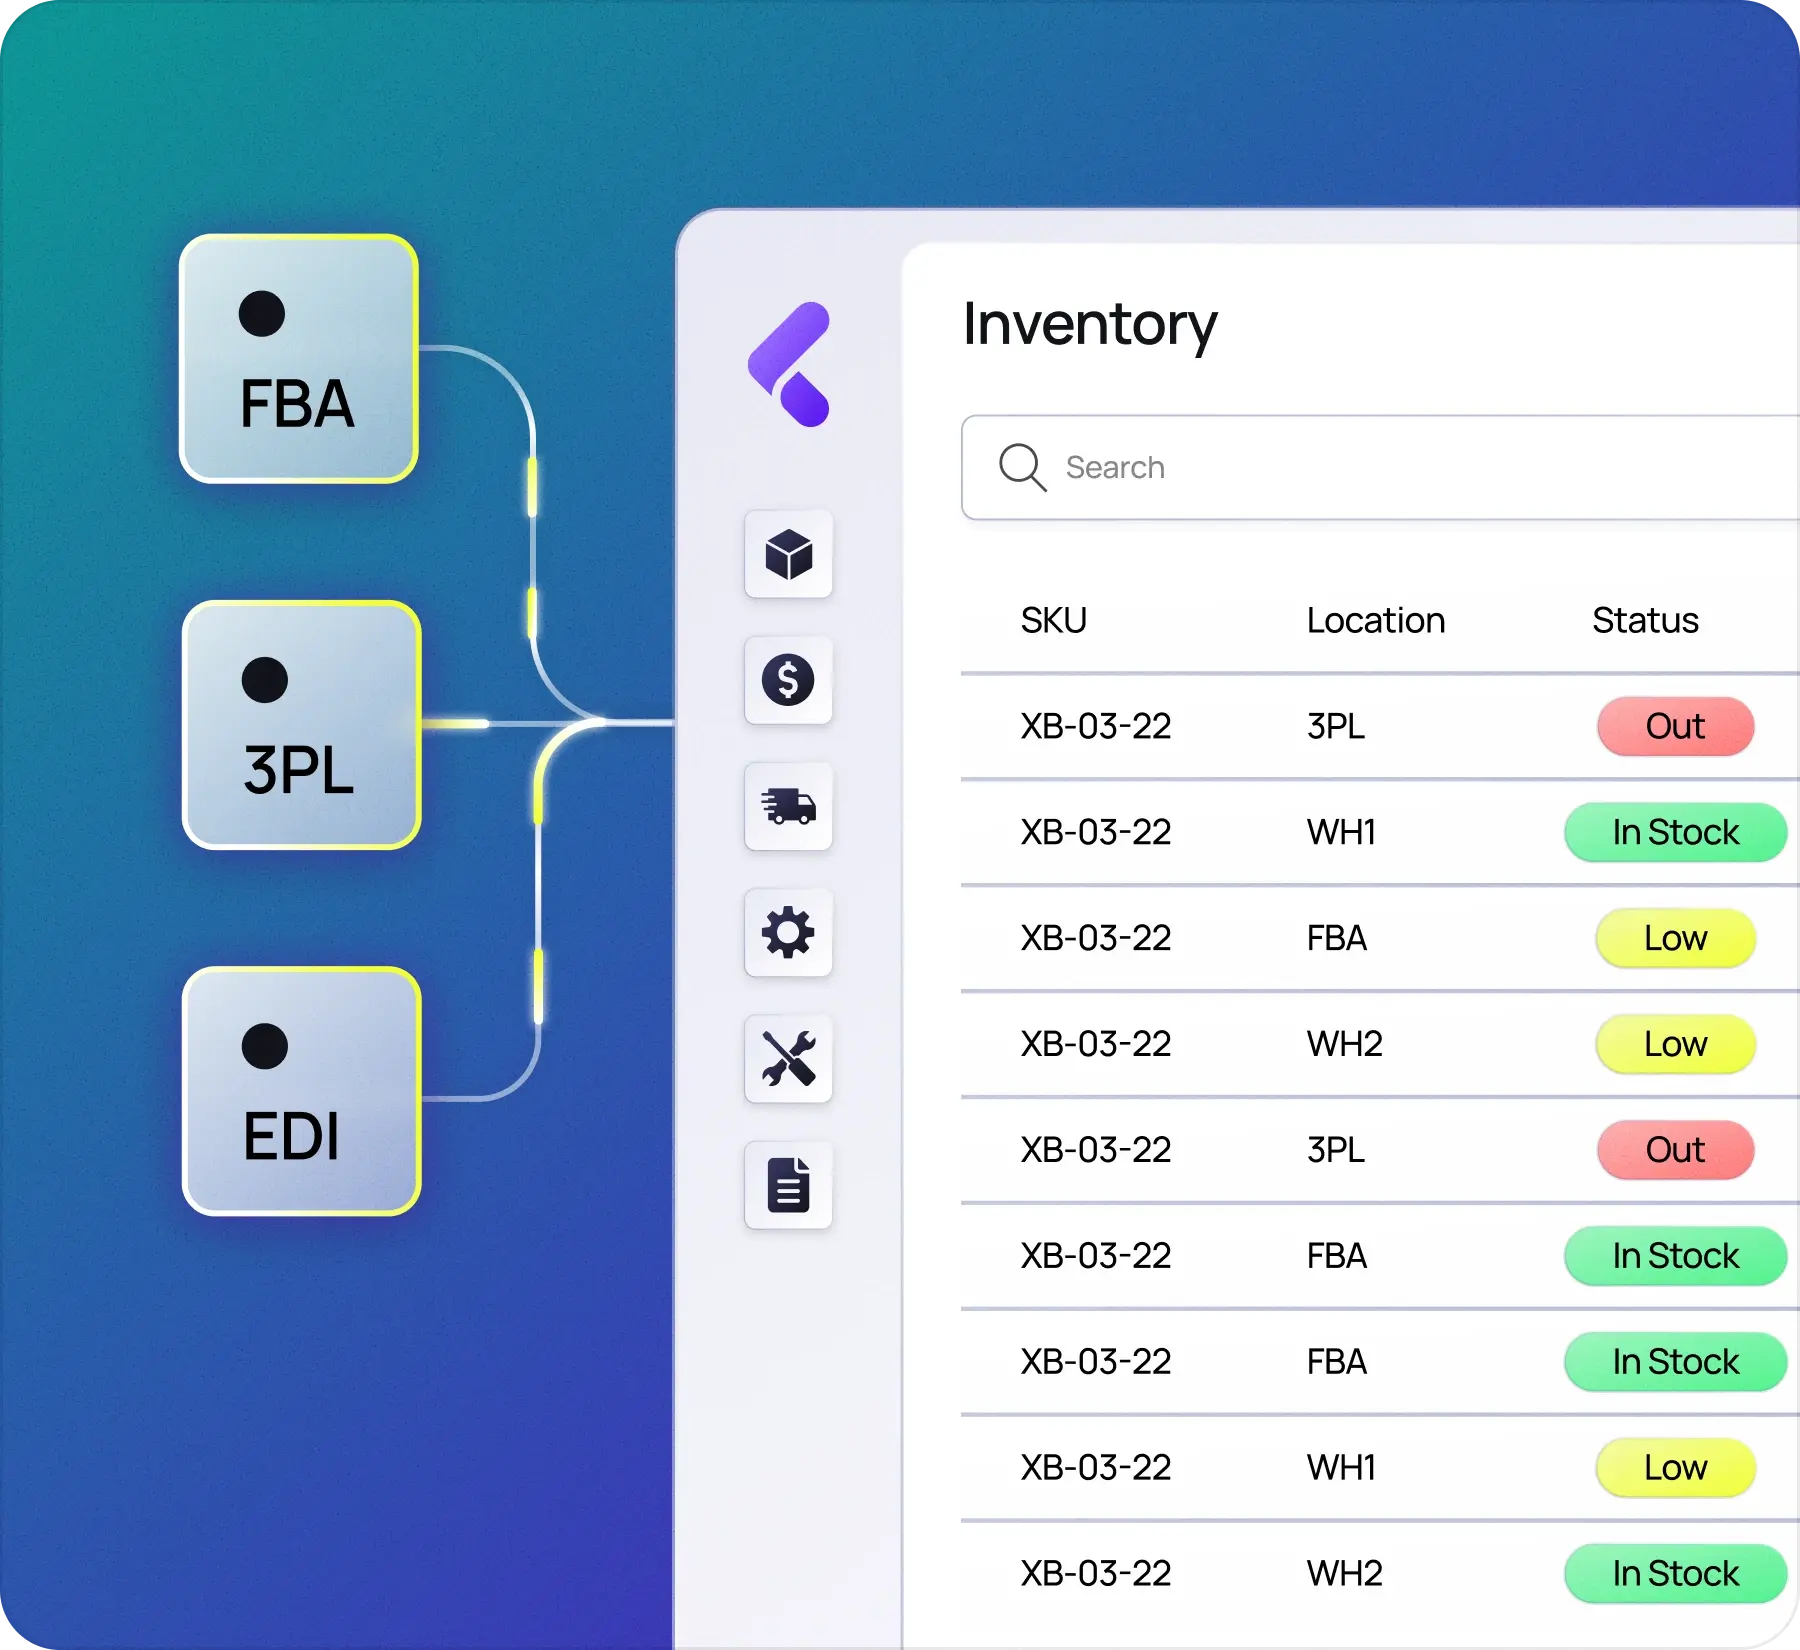Open the settings gear icon
1800x1650 pixels.
[788, 932]
